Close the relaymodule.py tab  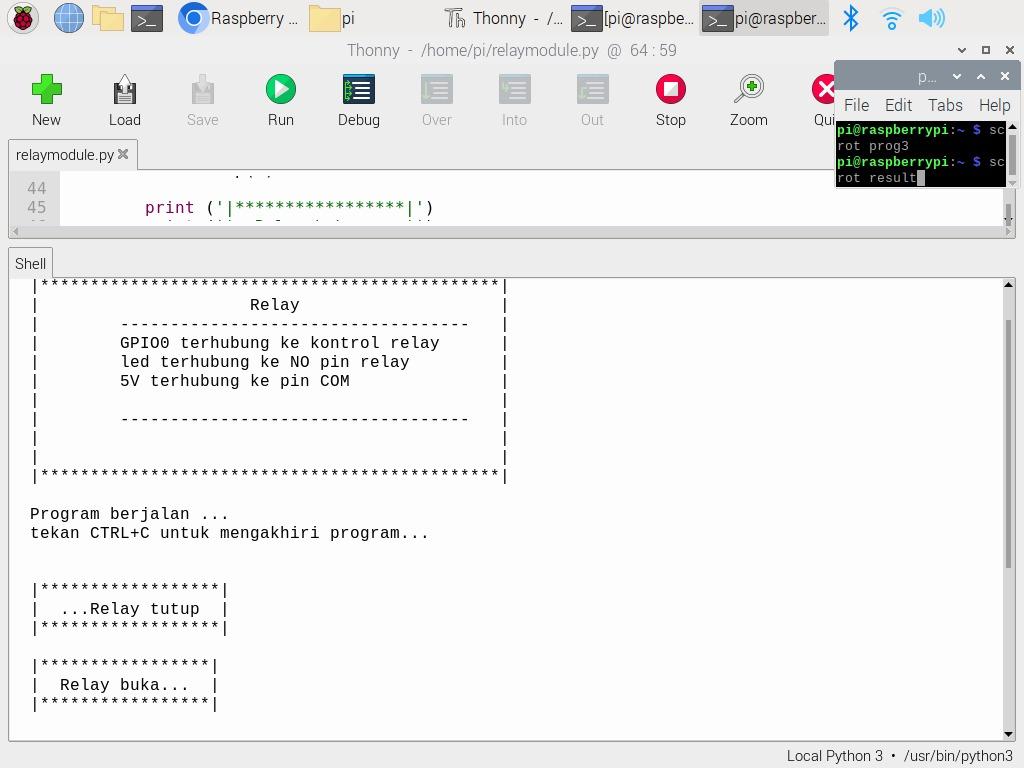pyautogui.click(x=123, y=154)
